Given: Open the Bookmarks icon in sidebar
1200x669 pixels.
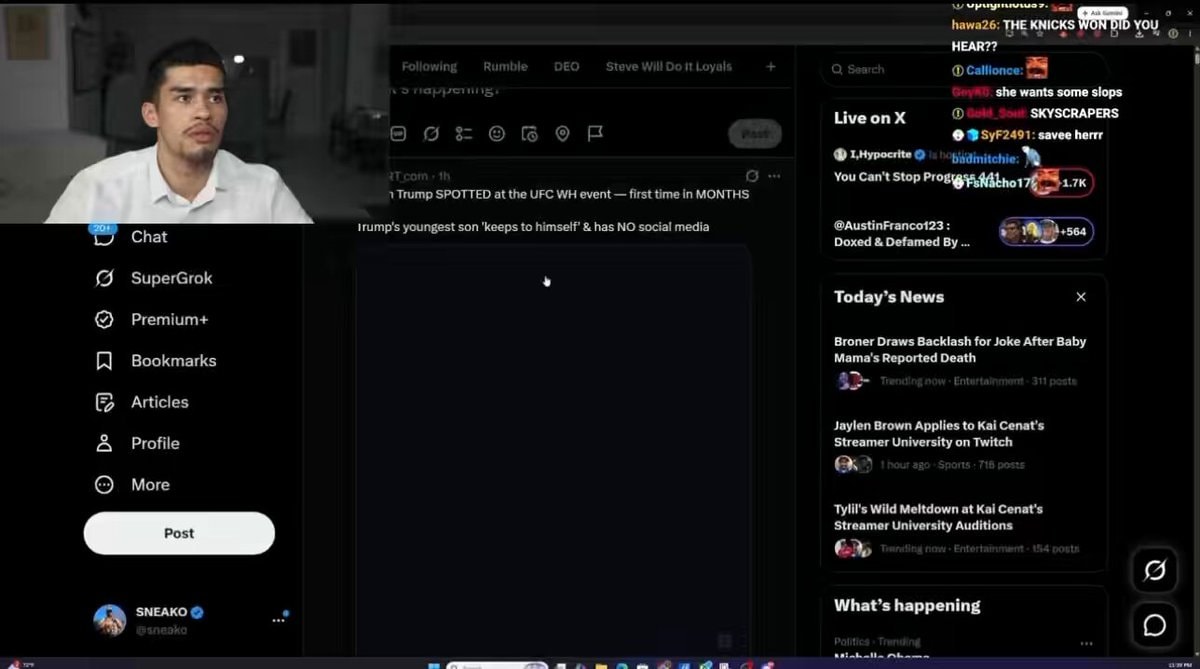Looking at the screenshot, I should [x=104, y=361].
